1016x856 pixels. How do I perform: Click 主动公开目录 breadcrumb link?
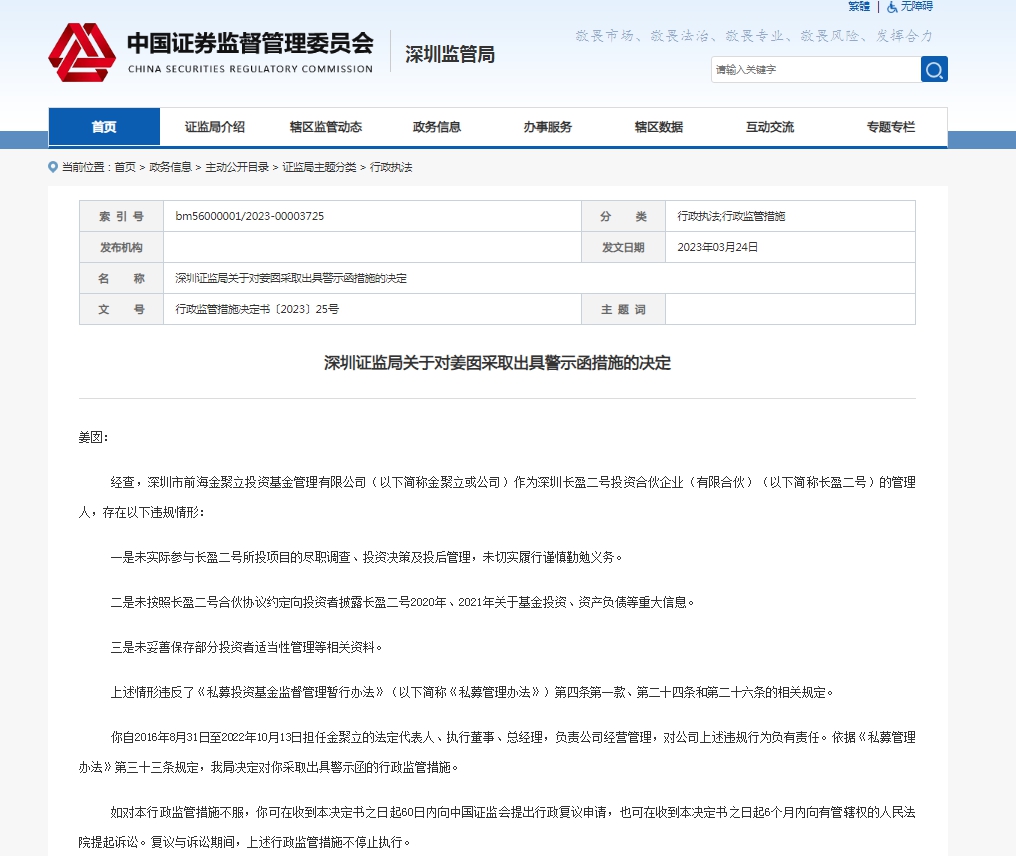pyautogui.click(x=237, y=167)
